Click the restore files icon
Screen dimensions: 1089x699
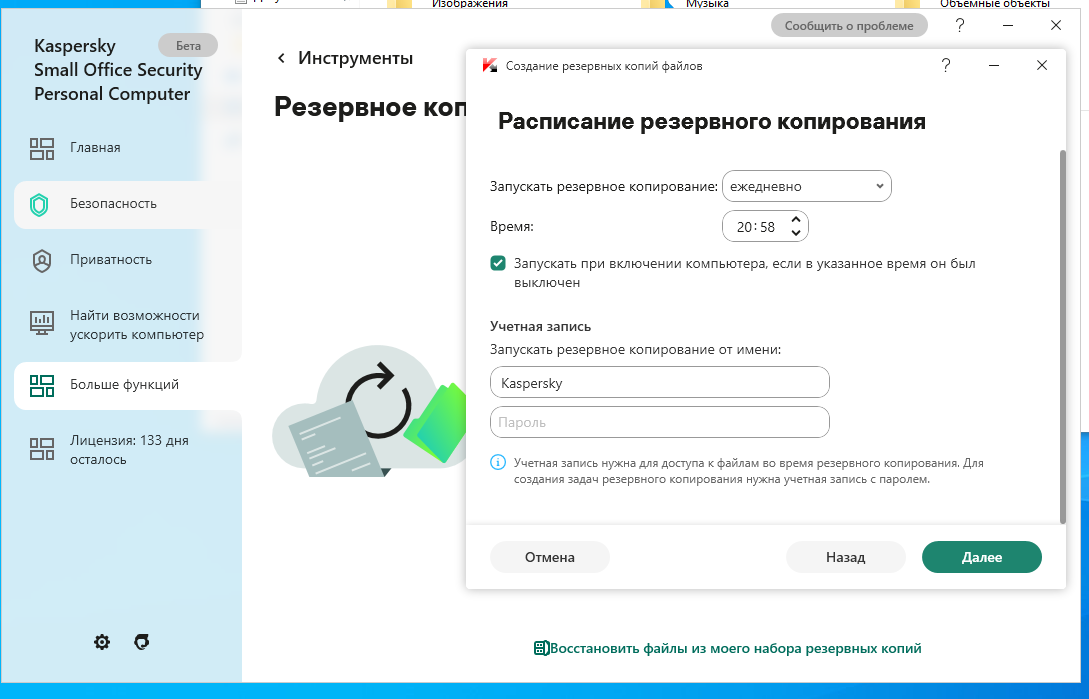coord(541,648)
